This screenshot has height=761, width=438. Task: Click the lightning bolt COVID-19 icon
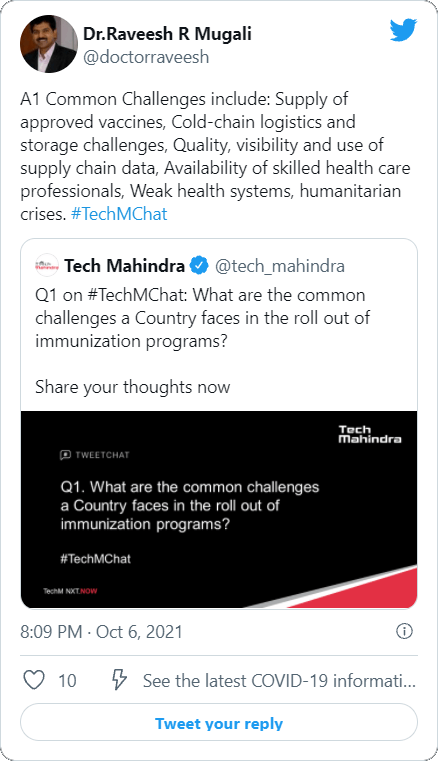(119, 679)
